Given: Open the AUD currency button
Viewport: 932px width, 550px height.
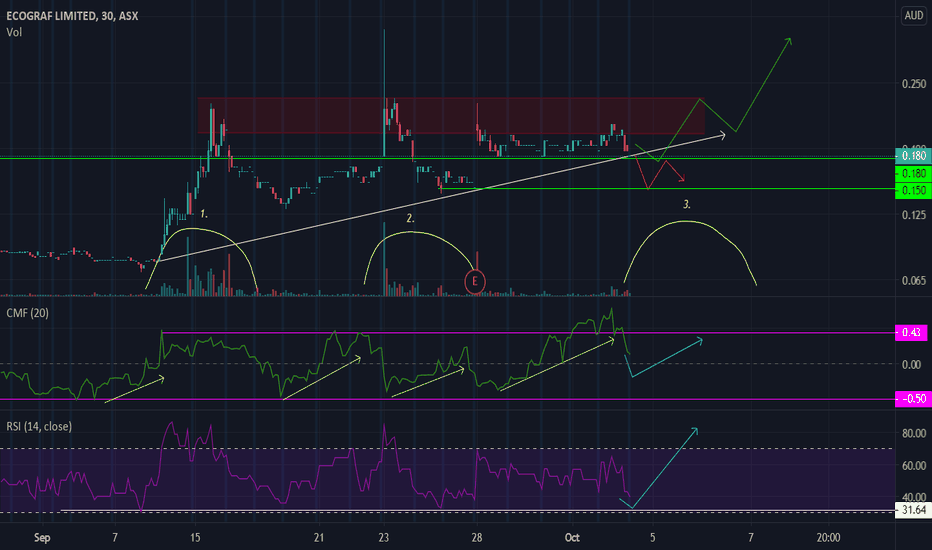Looking at the screenshot, I should click(914, 15).
